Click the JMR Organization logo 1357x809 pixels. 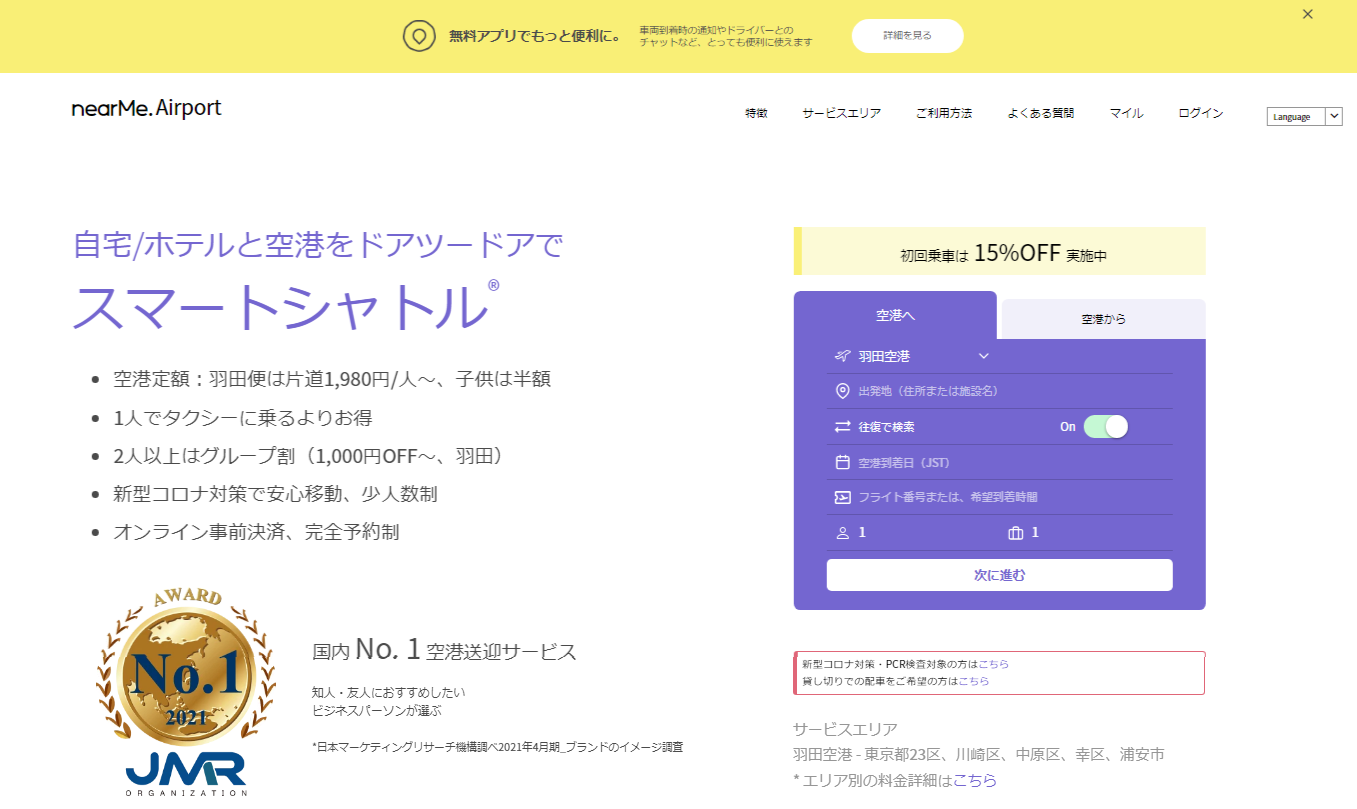(x=186, y=774)
